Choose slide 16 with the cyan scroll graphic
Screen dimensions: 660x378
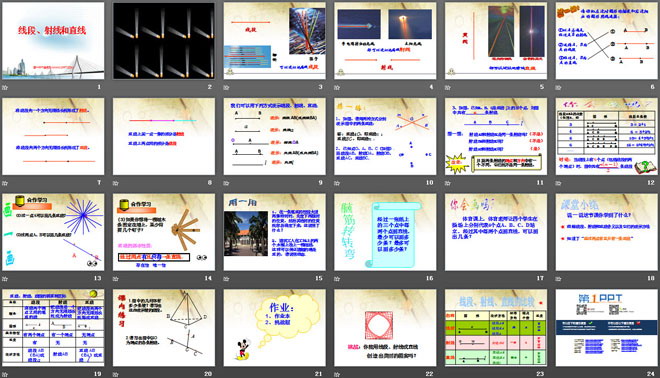[x=385, y=232]
